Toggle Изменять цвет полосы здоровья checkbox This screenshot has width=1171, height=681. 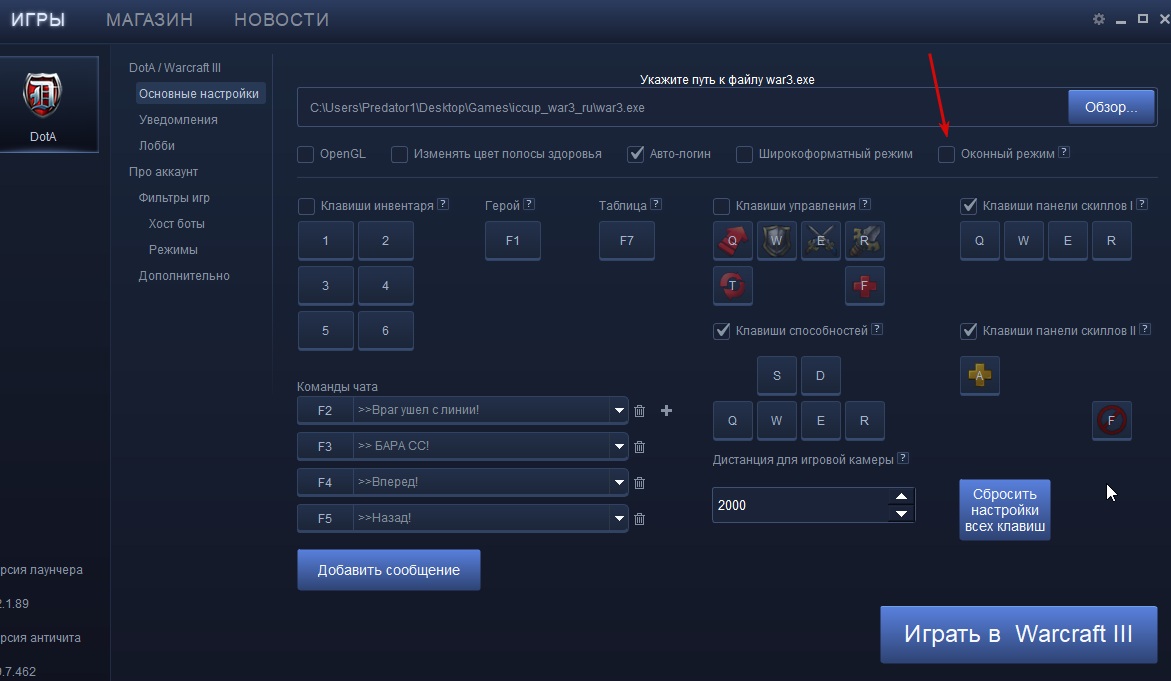400,154
